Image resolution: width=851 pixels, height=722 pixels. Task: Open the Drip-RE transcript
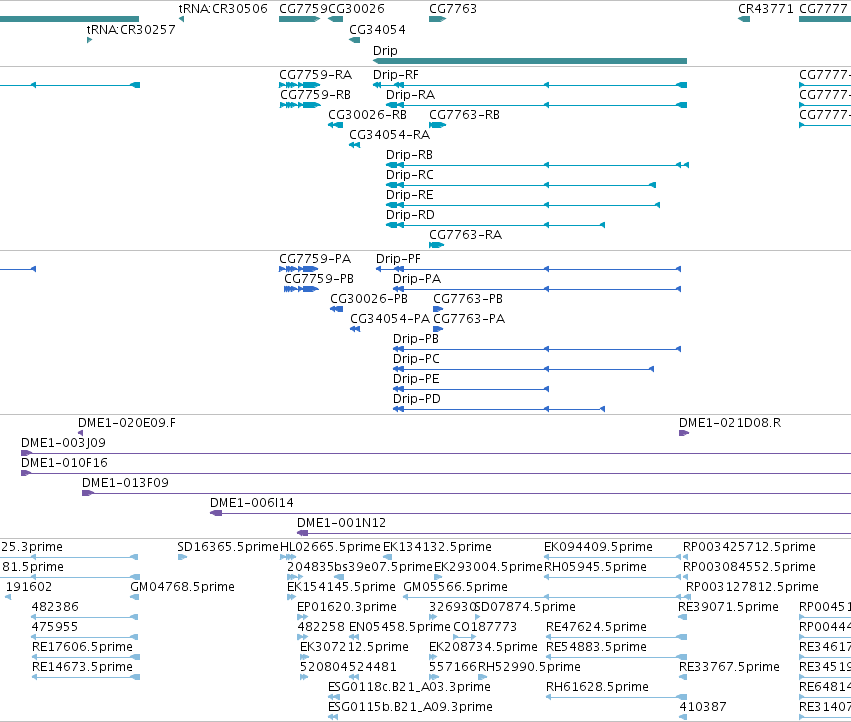pos(523,205)
